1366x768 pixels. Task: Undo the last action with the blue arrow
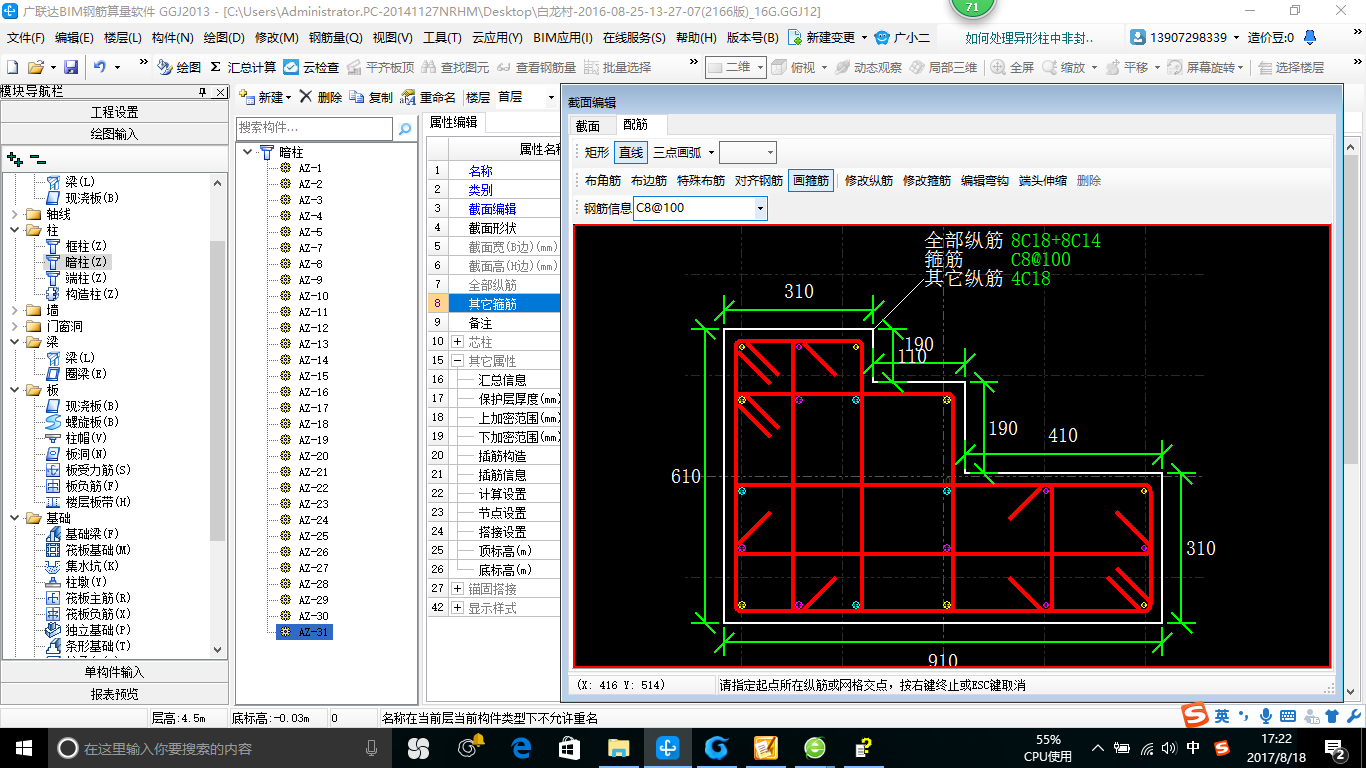[x=100, y=67]
